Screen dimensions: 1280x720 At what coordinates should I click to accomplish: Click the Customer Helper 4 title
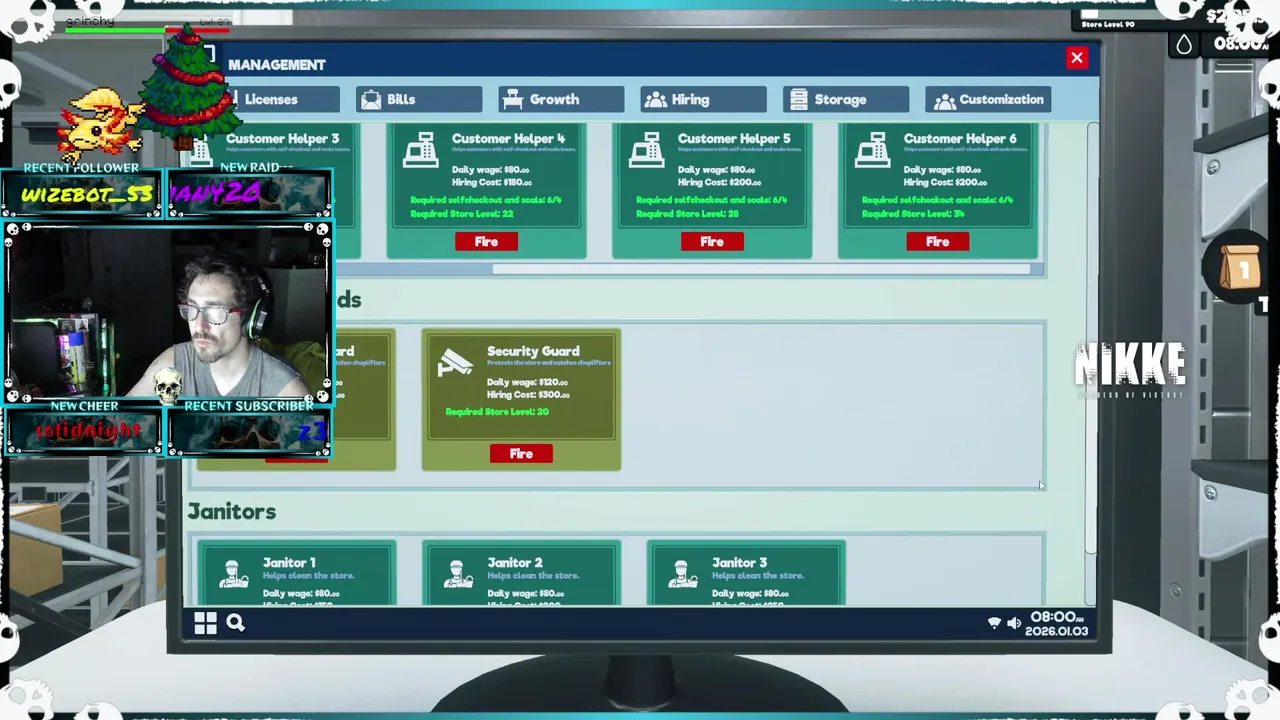[x=508, y=139]
